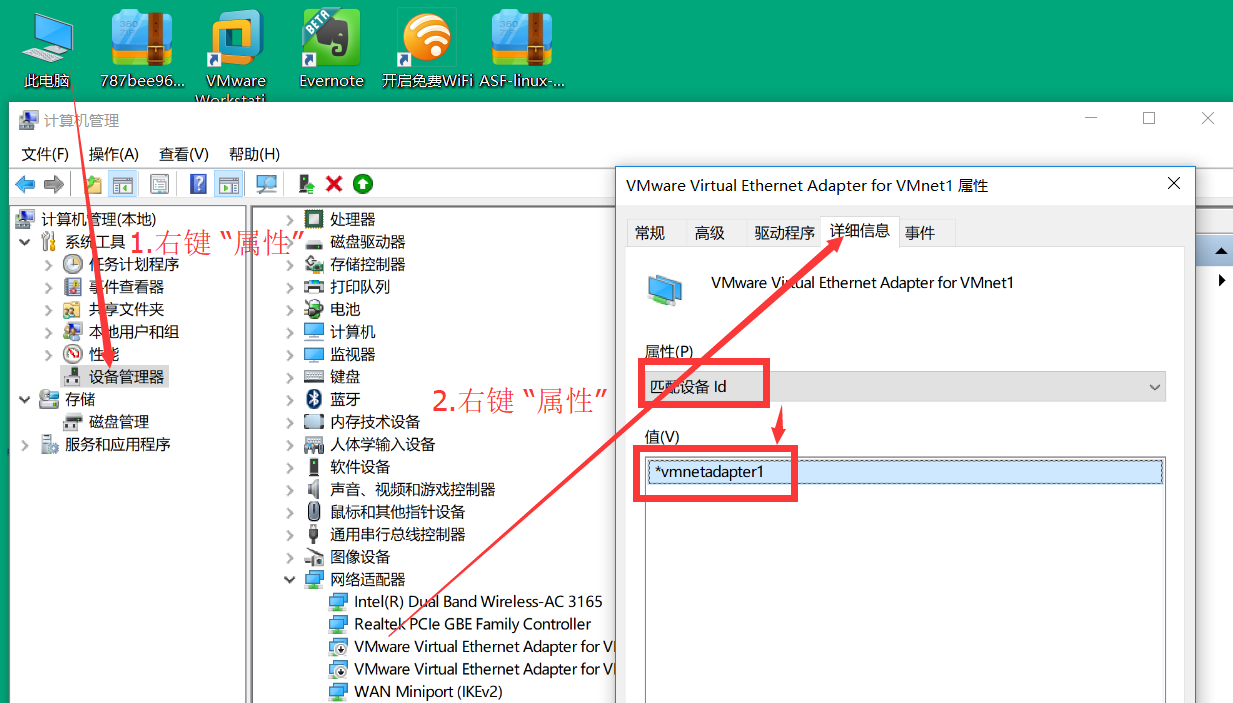
Task: Open the 属性(P) property dropdown
Action: [x=903, y=386]
